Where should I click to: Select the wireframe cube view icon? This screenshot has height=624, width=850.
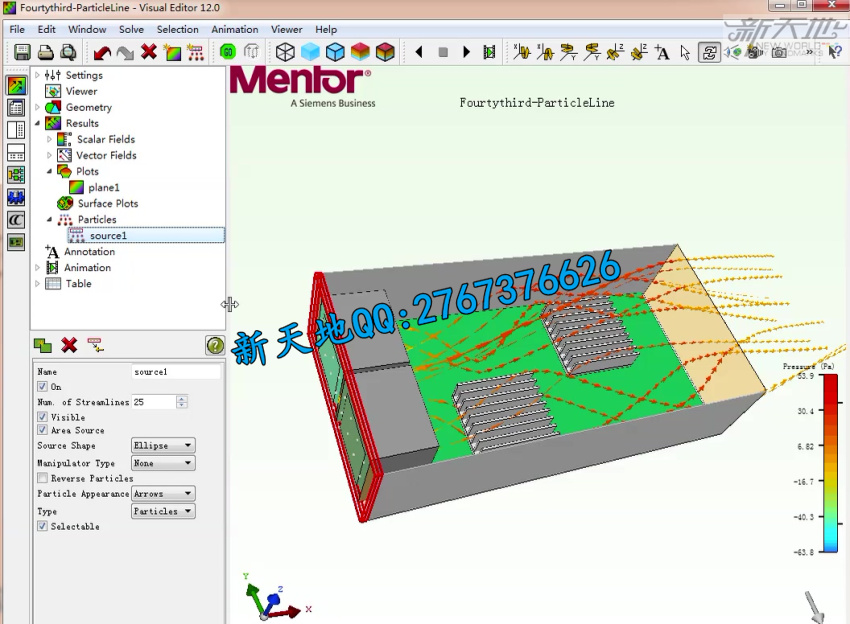click(286, 52)
